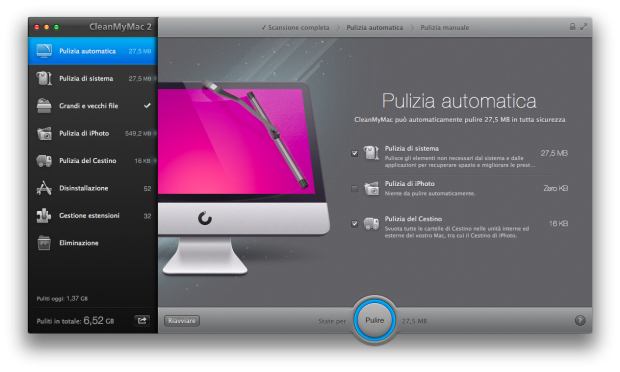This screenshot has width=620, height=372.
Task: Click the Pulizia di sistema title in list
Action: [x=412, y=149]
